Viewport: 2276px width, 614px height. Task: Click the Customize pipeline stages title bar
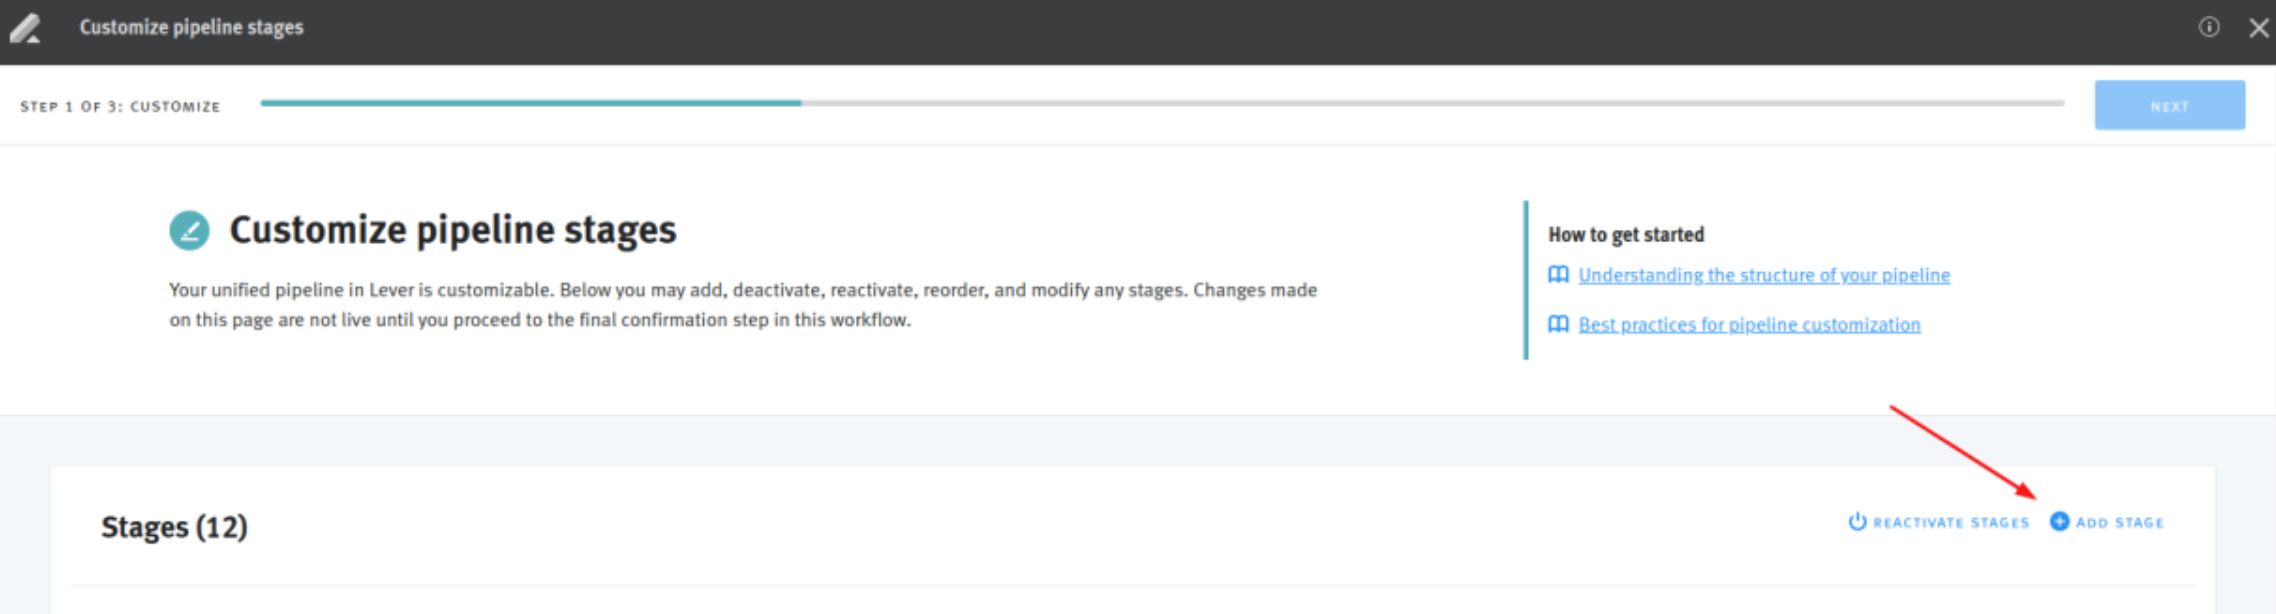[x=191, y=27]
